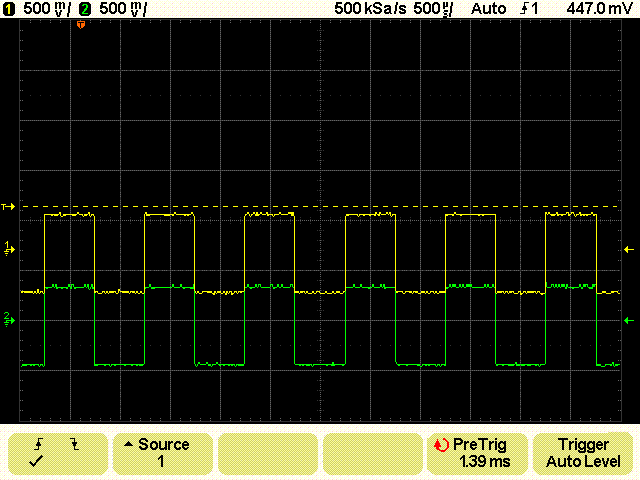The image size is (640, 480).
Task: Select the PreTrig 1.39 ms softkey
Action: (x=477, y=453)
